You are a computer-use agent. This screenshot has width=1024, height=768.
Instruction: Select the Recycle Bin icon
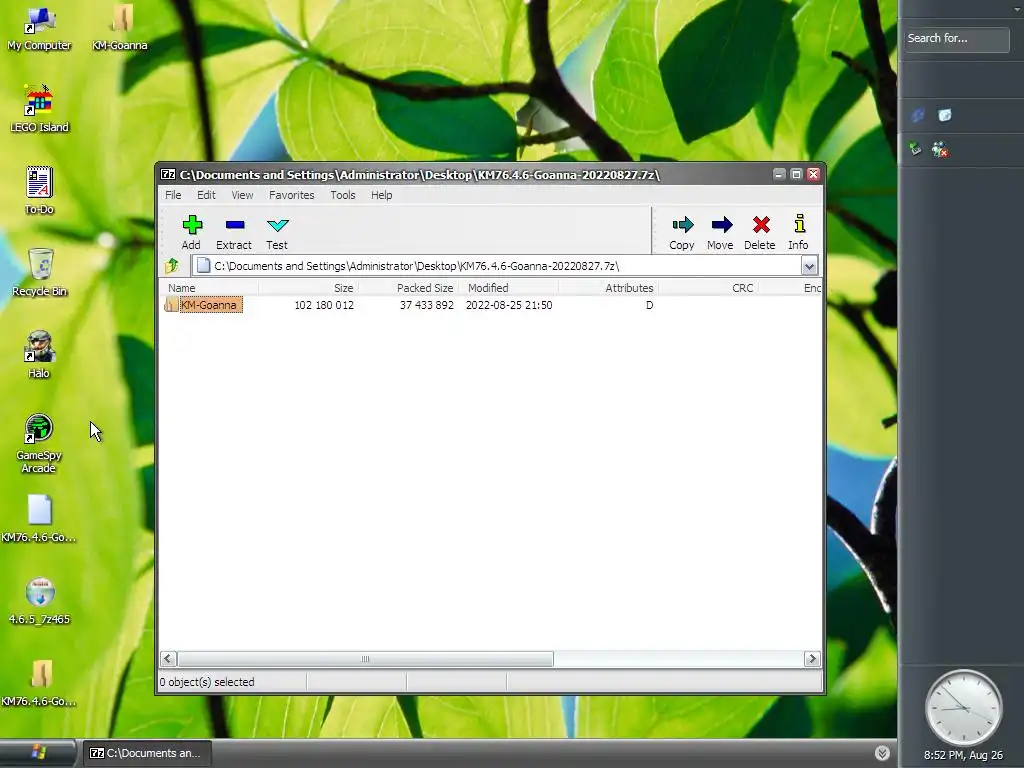[x=40, y=264]
